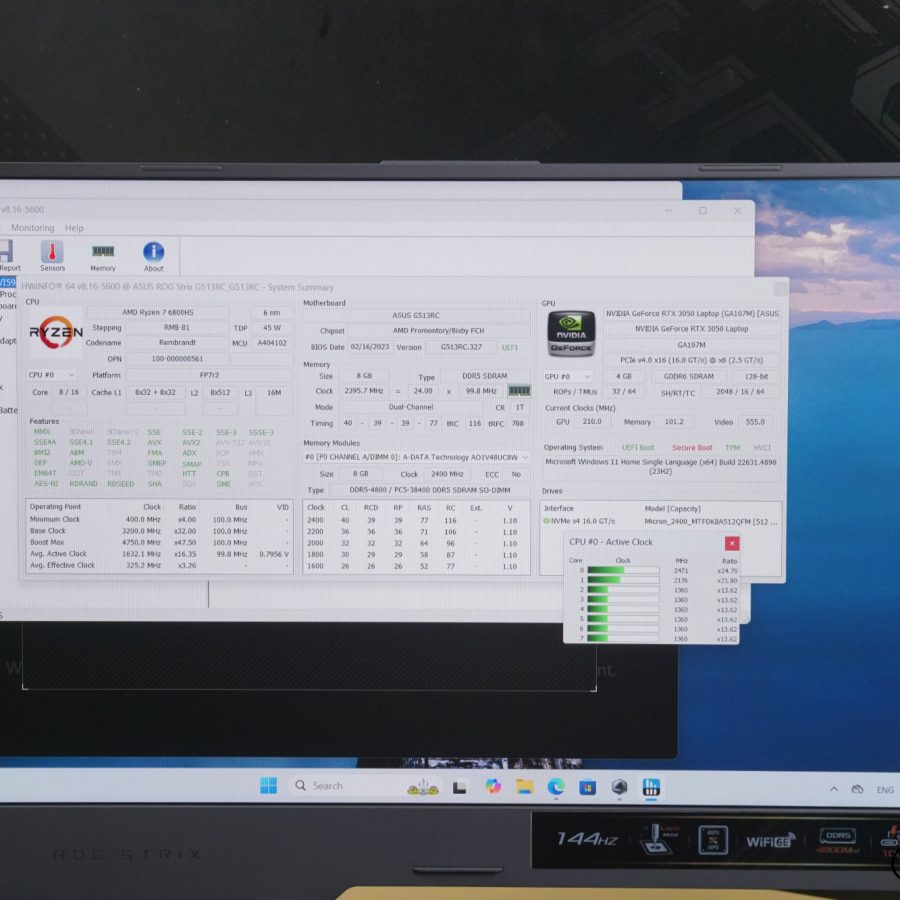Open the CPU #0 selector dropdown
The width and height of the screenshot is (900, 900).
tap(52, 375)
